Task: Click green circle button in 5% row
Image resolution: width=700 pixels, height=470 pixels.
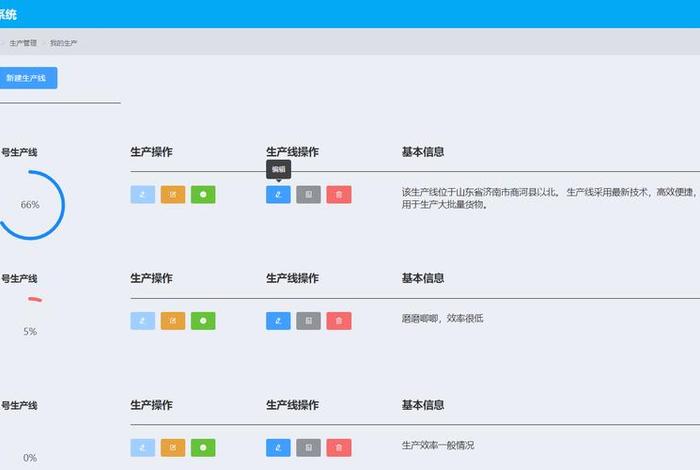Action: 203,321
